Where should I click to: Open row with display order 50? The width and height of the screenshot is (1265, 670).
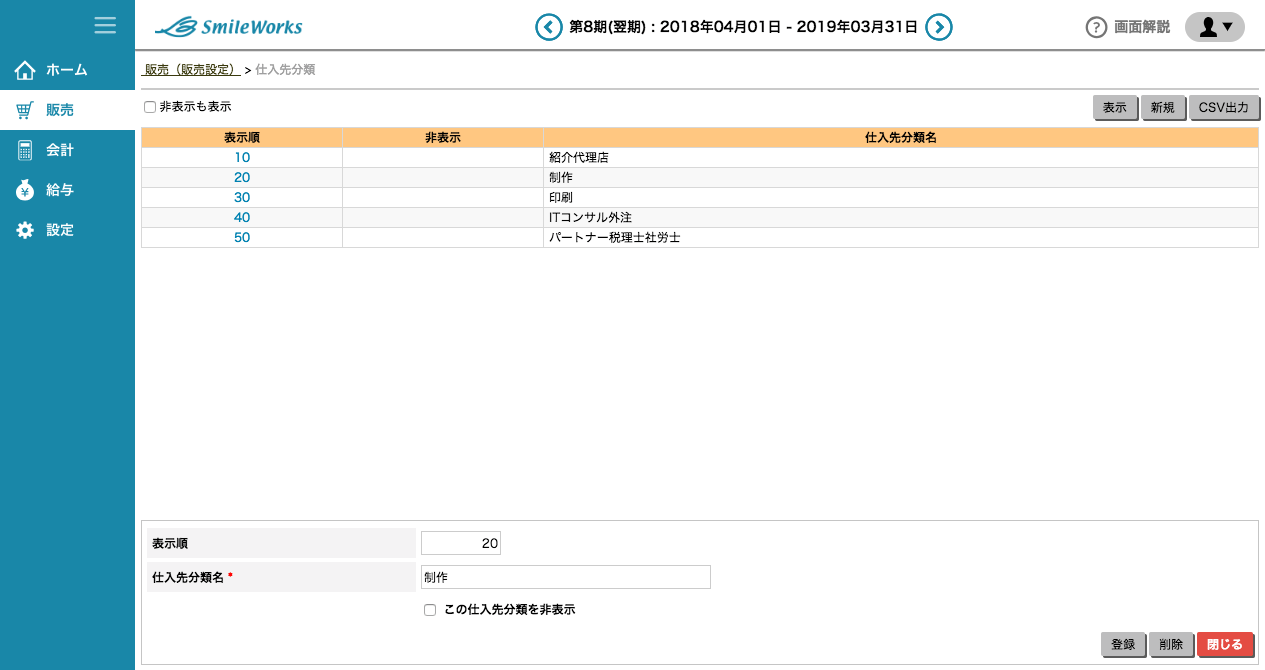(x=242, y=237)
